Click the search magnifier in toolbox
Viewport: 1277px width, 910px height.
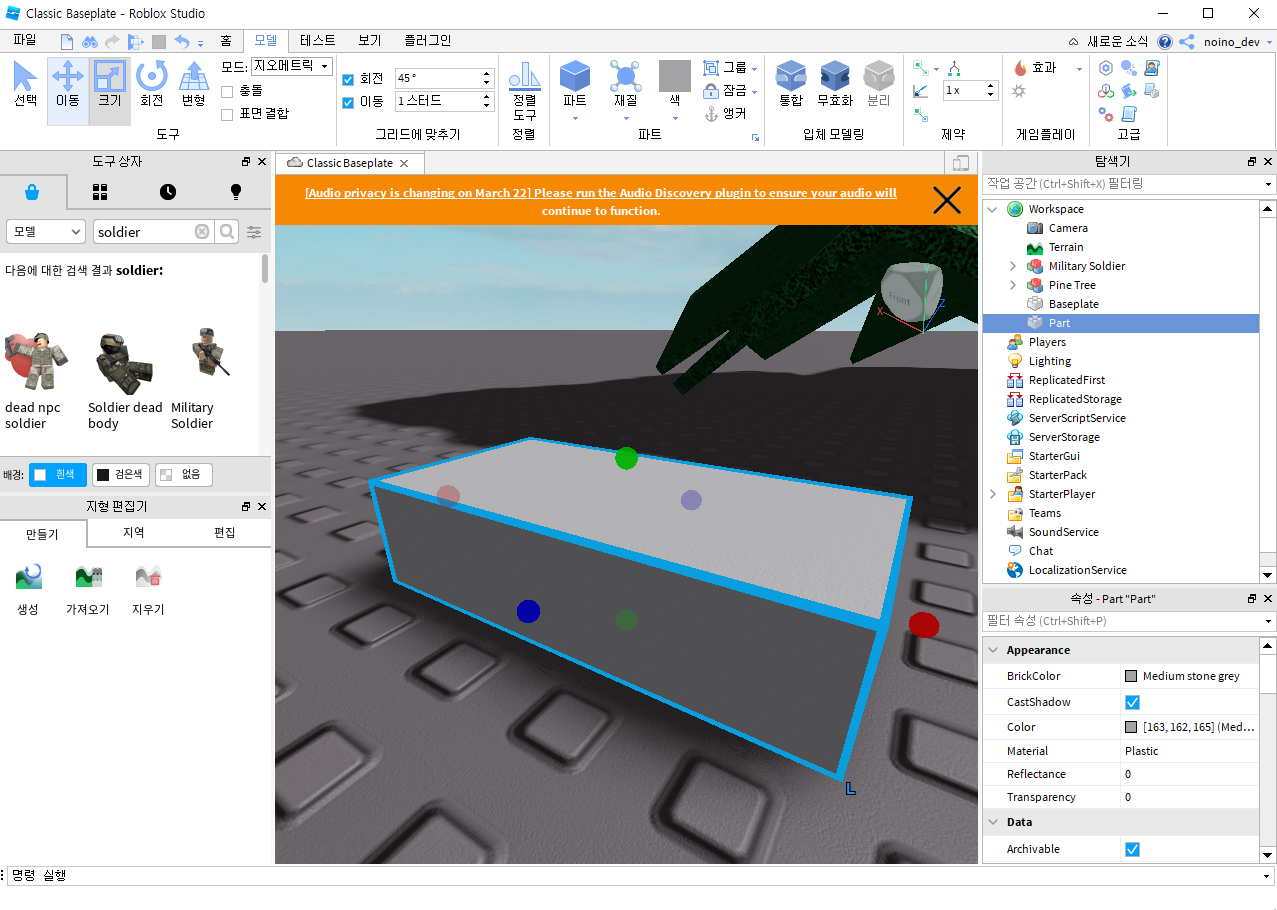228,232
